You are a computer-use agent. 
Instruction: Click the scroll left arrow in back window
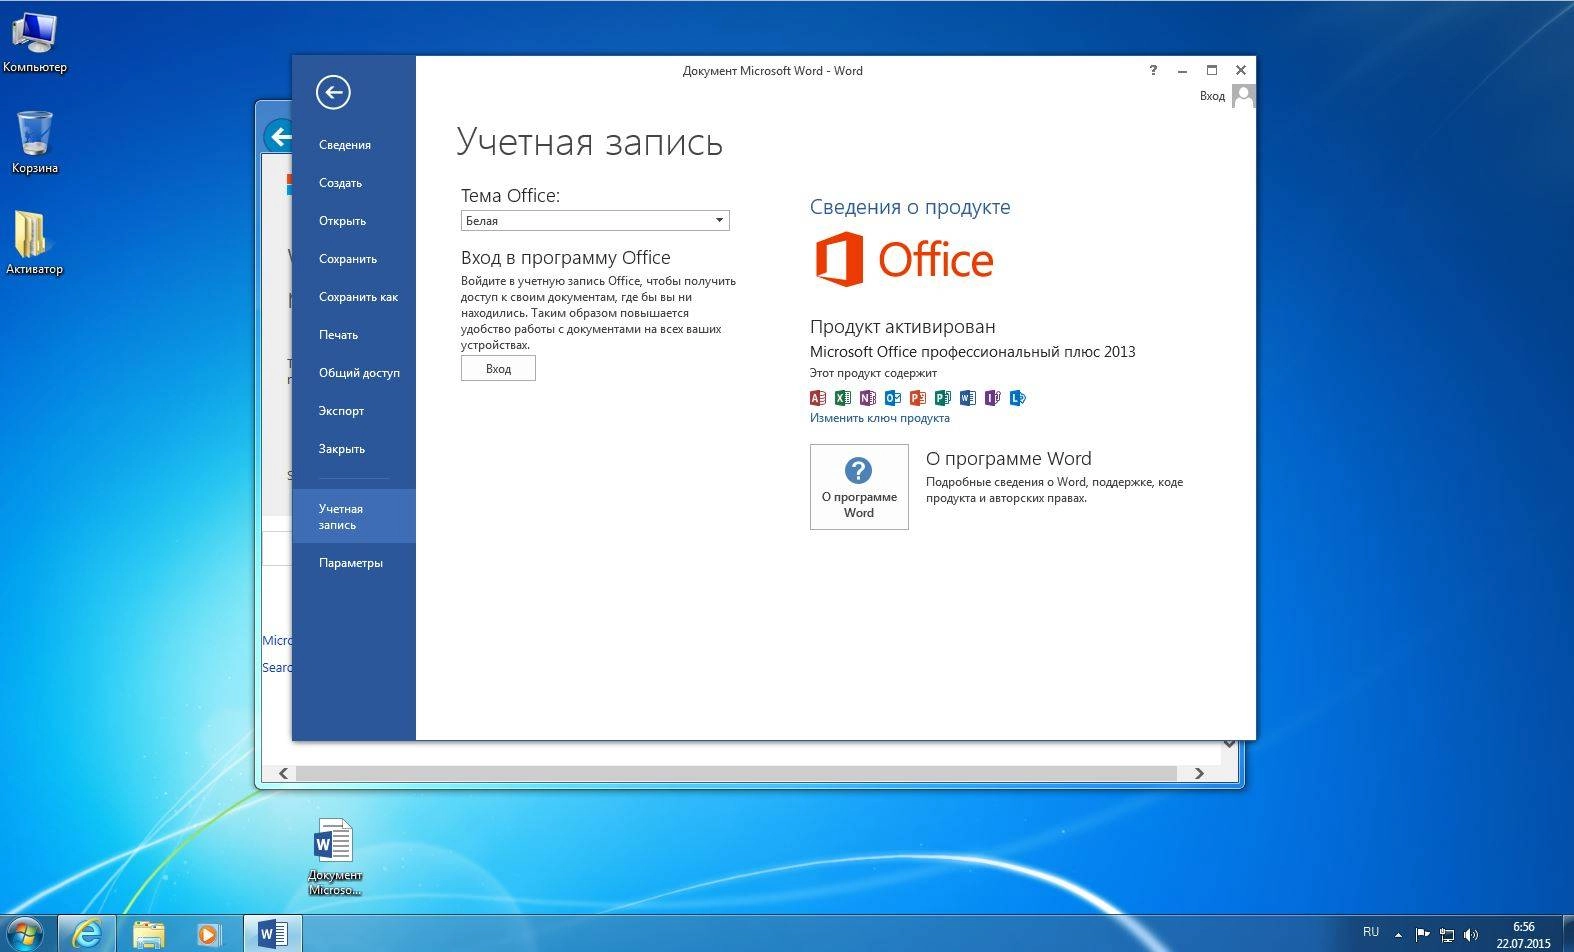click(284, 773)
